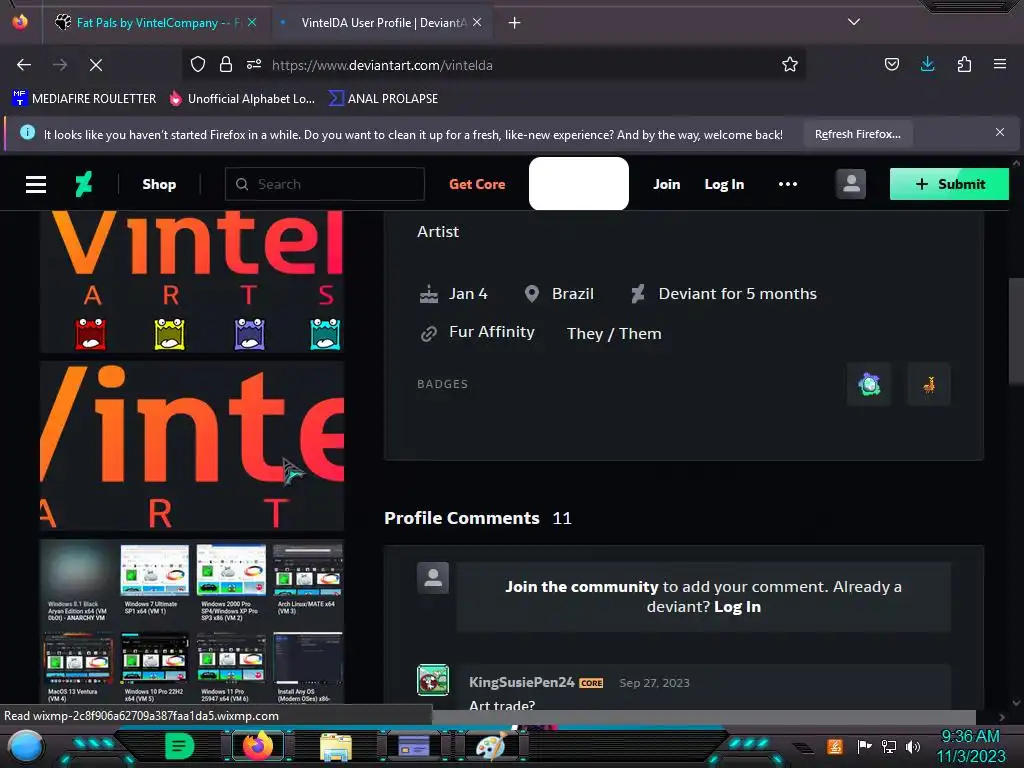
Task: Open the green notes taskbar app
Action: 179,746
